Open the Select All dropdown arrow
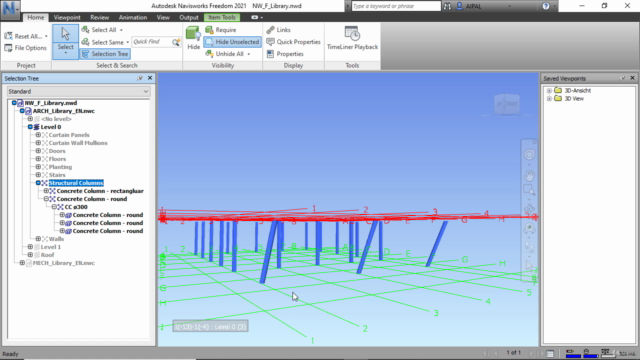The width and height of the screenshot is (640, 360). pos(121,30)
